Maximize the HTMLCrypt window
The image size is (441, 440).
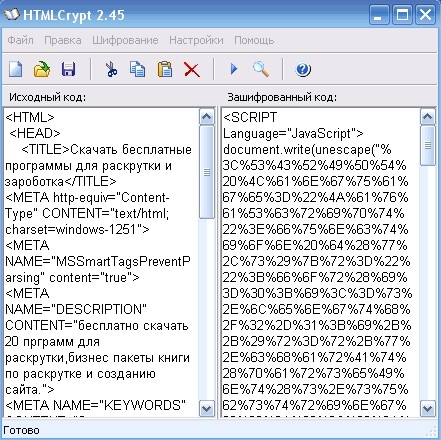[402, 15]
